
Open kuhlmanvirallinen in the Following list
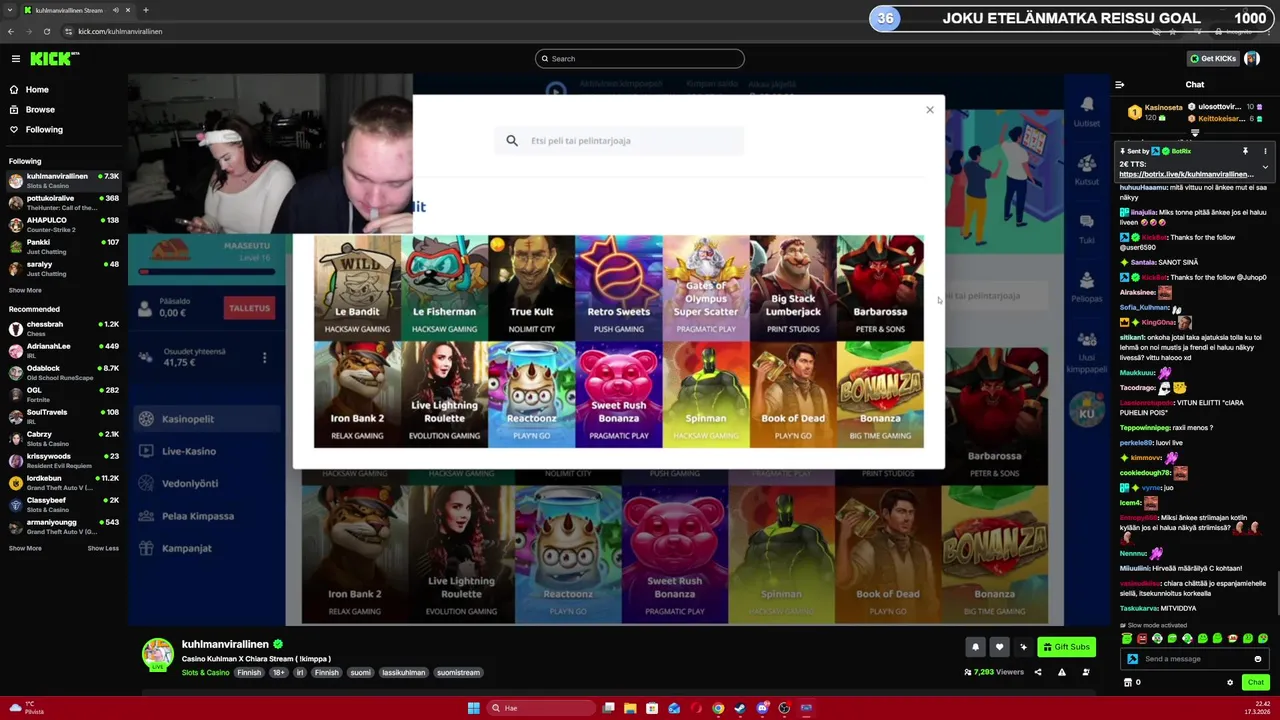click(63, 181)
